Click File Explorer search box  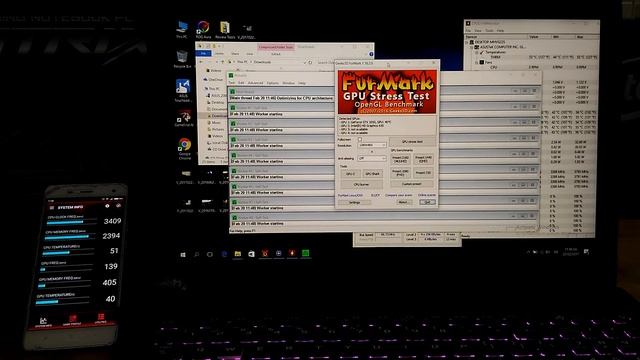click(x=326, y=62)
